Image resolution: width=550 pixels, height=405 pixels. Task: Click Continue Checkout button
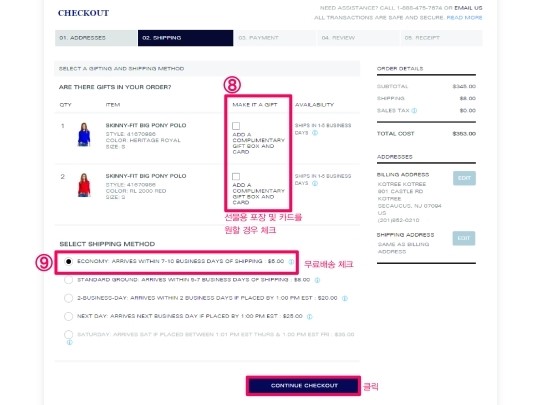point(304,386)
